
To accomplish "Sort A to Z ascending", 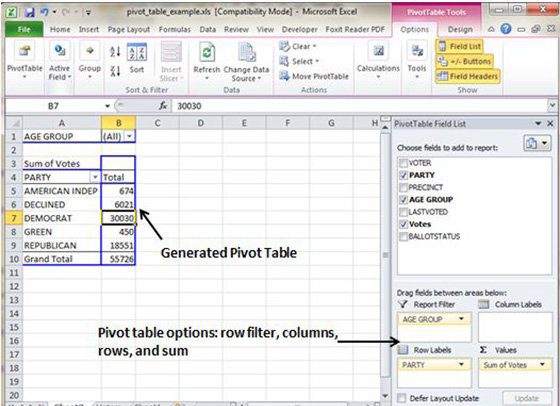I will [115, 52].
